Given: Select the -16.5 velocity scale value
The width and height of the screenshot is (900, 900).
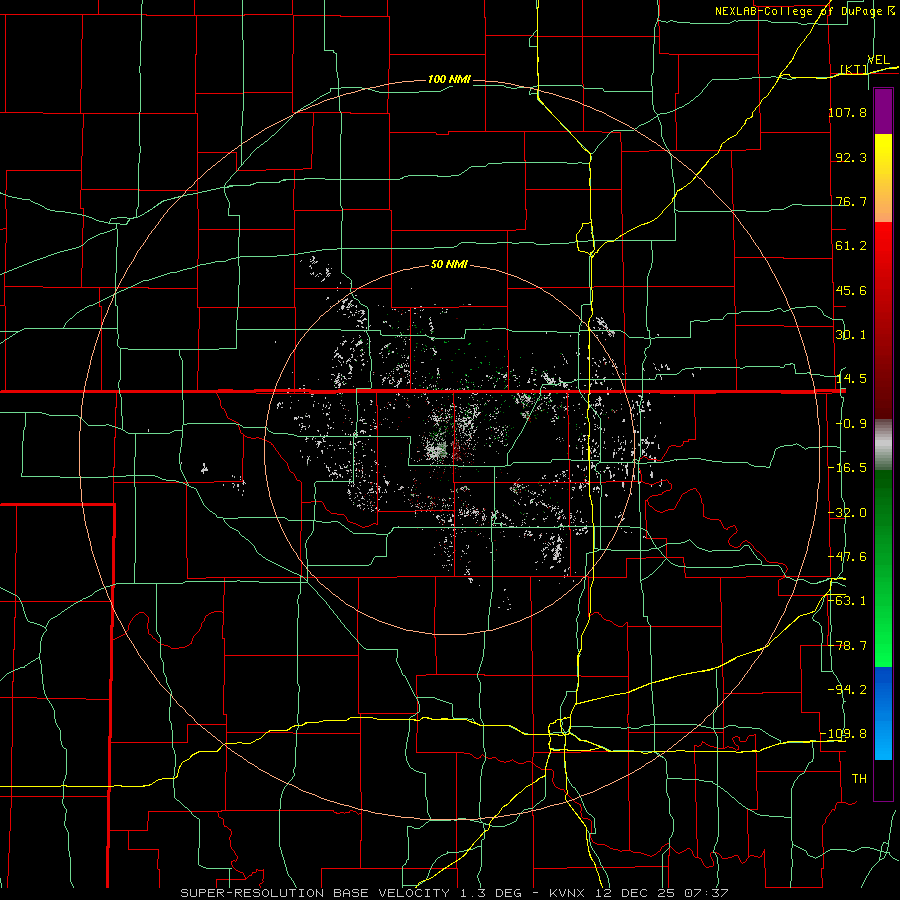Looking at the screenshot, I should click(x=847, y=468).
